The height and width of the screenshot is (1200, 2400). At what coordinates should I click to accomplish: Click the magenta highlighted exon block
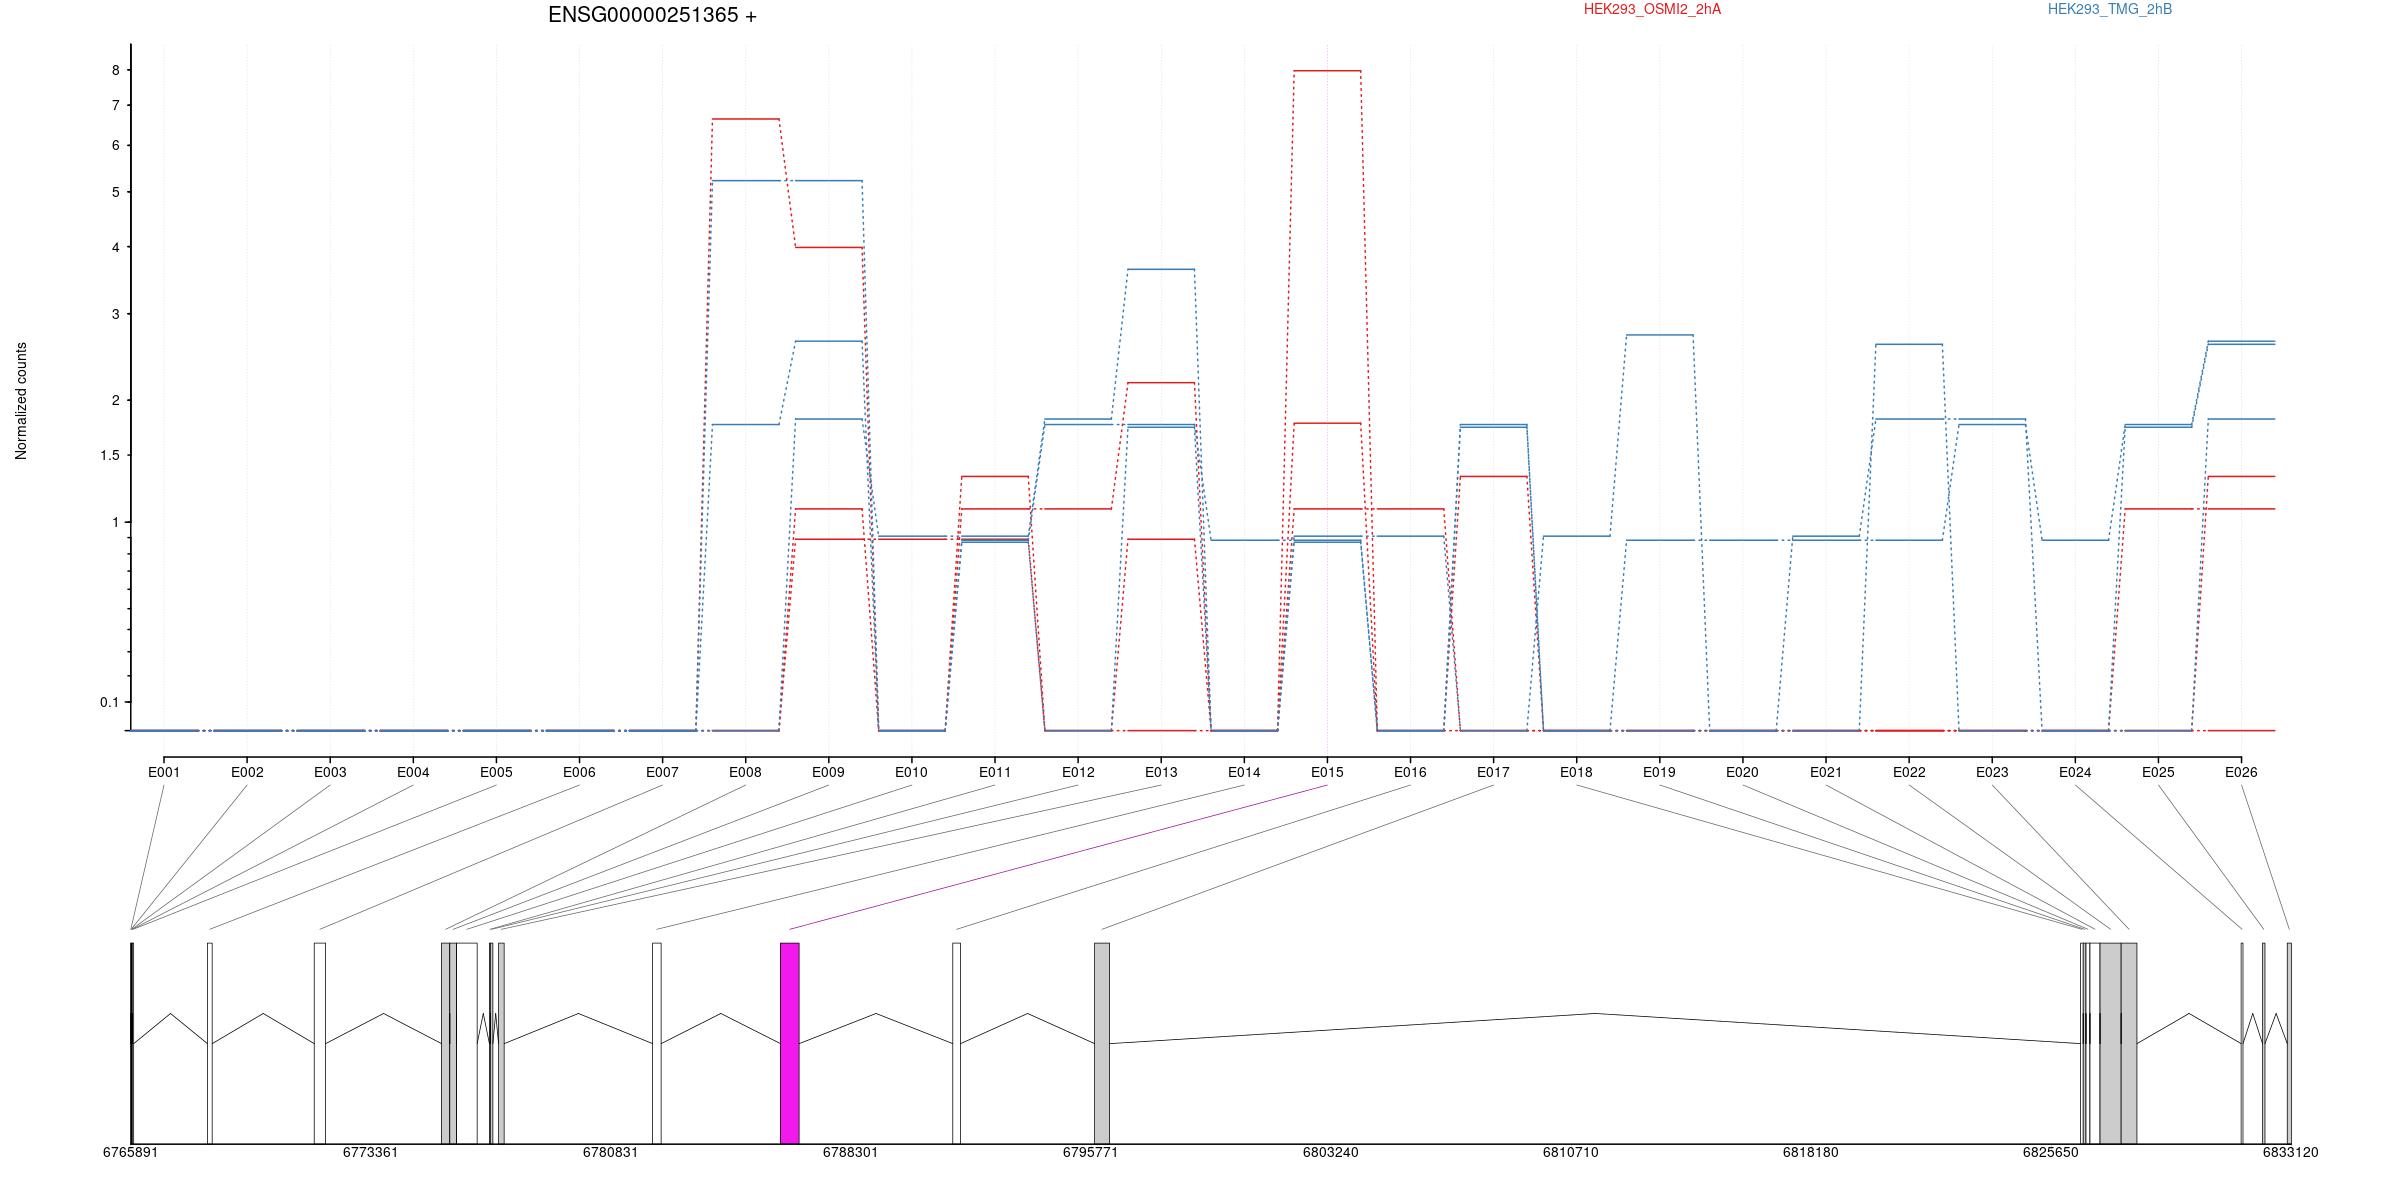[790, 1043]
